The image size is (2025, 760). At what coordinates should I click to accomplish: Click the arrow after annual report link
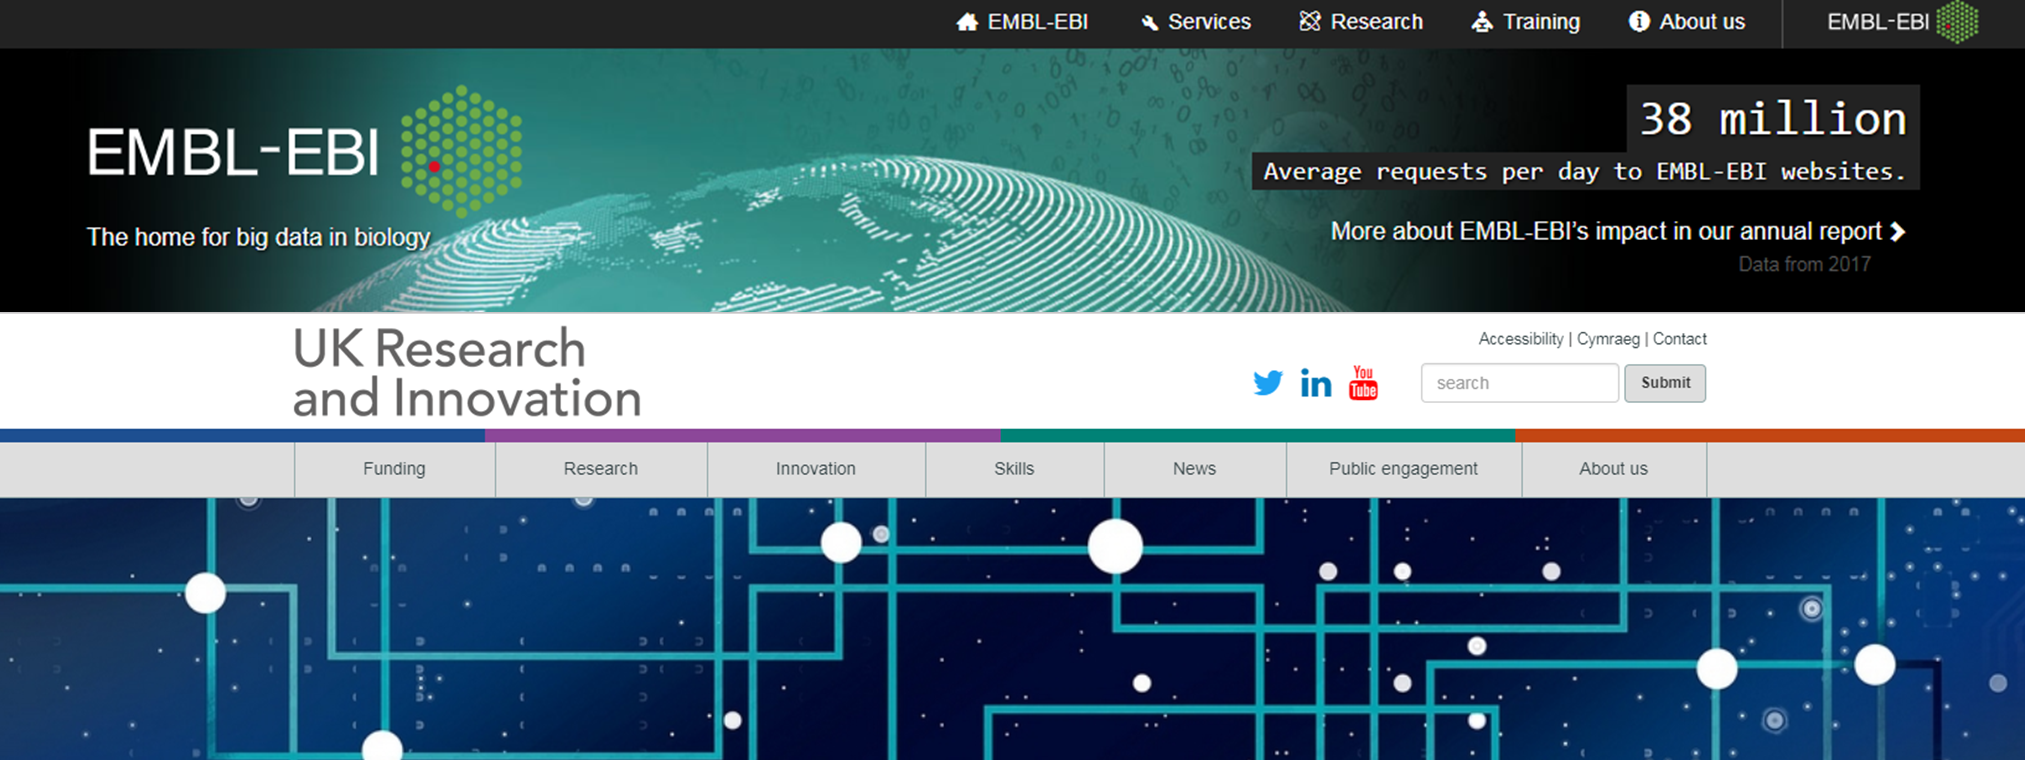point(1897,232)
